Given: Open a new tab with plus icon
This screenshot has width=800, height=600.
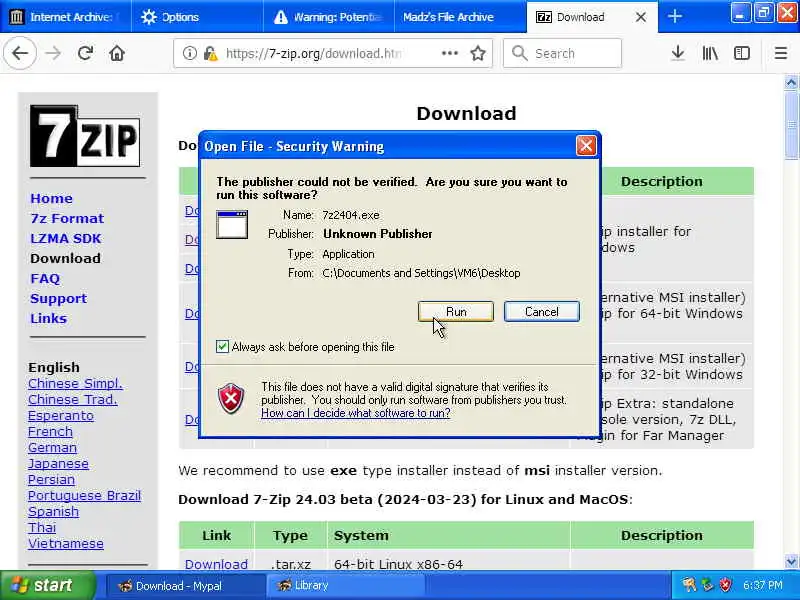Looking at the screenshot, I should point(674,17).
